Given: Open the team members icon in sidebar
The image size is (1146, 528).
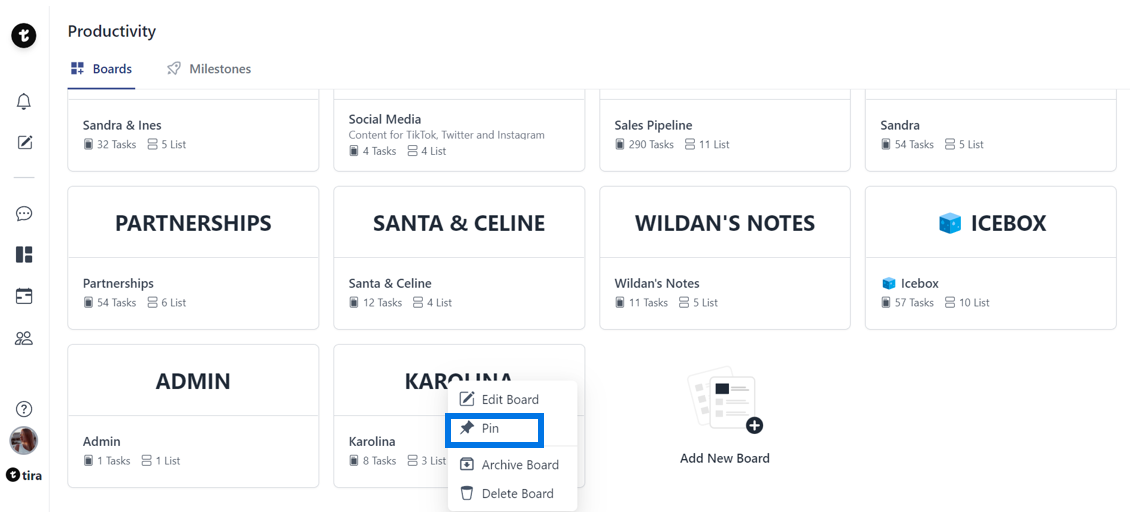Looking at the screenshot, I should coord(24,338).
